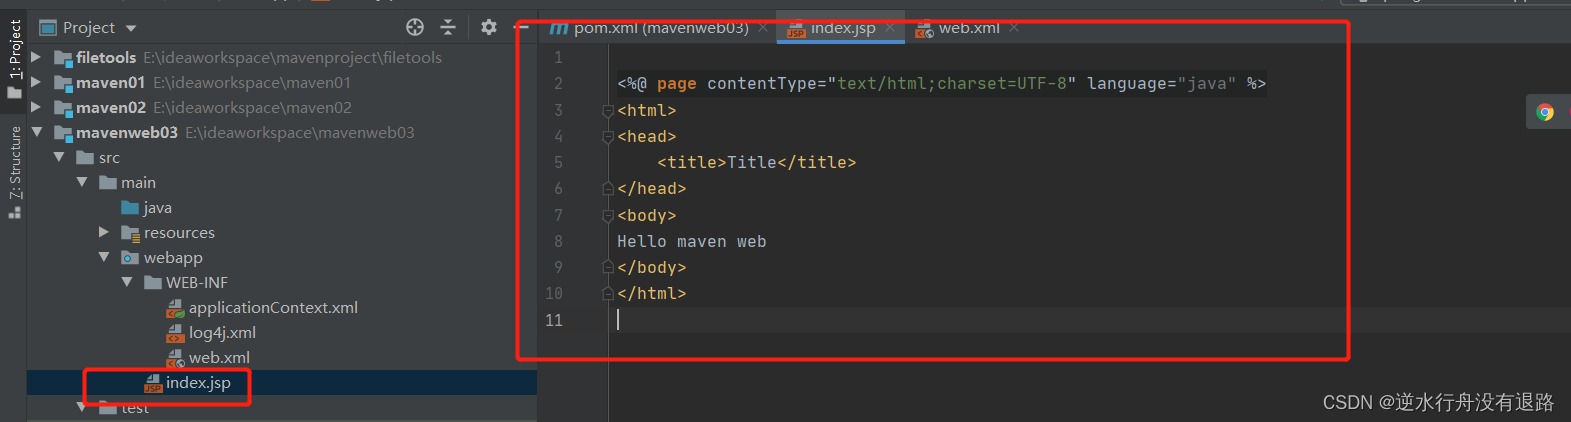Click the collapse all icon in Project panel
The width and height of the screenshot is (1571, 422).
pyautogui.click(x=448, y=27)
